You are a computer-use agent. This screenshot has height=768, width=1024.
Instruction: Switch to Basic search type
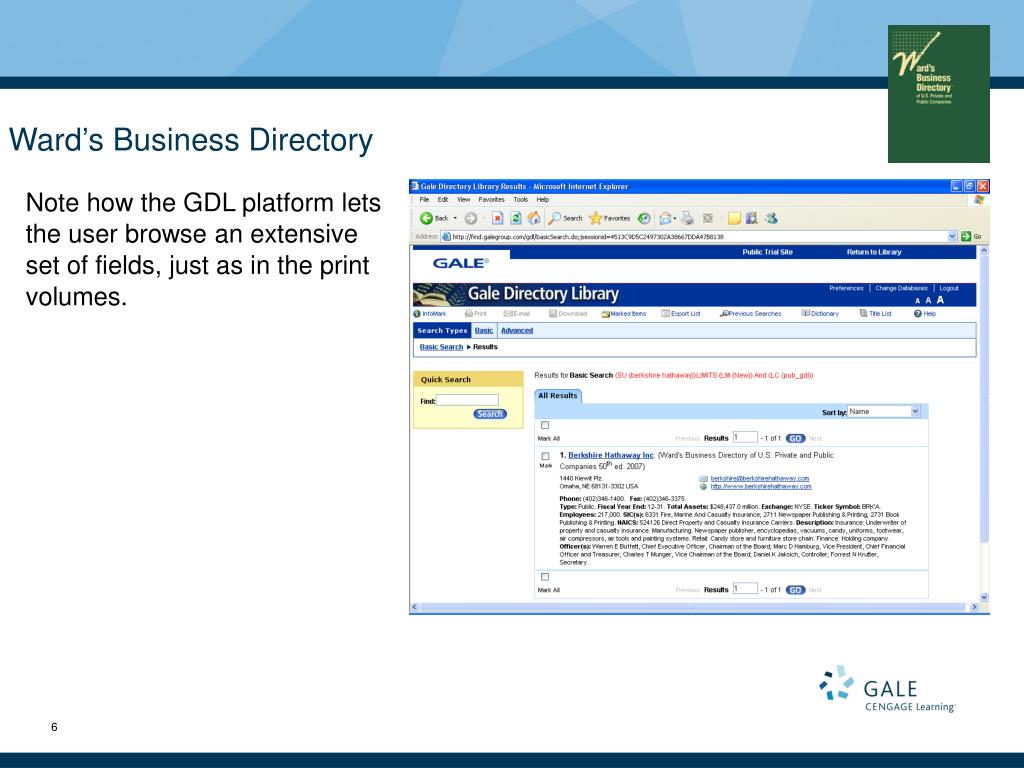tap(484, 330)
